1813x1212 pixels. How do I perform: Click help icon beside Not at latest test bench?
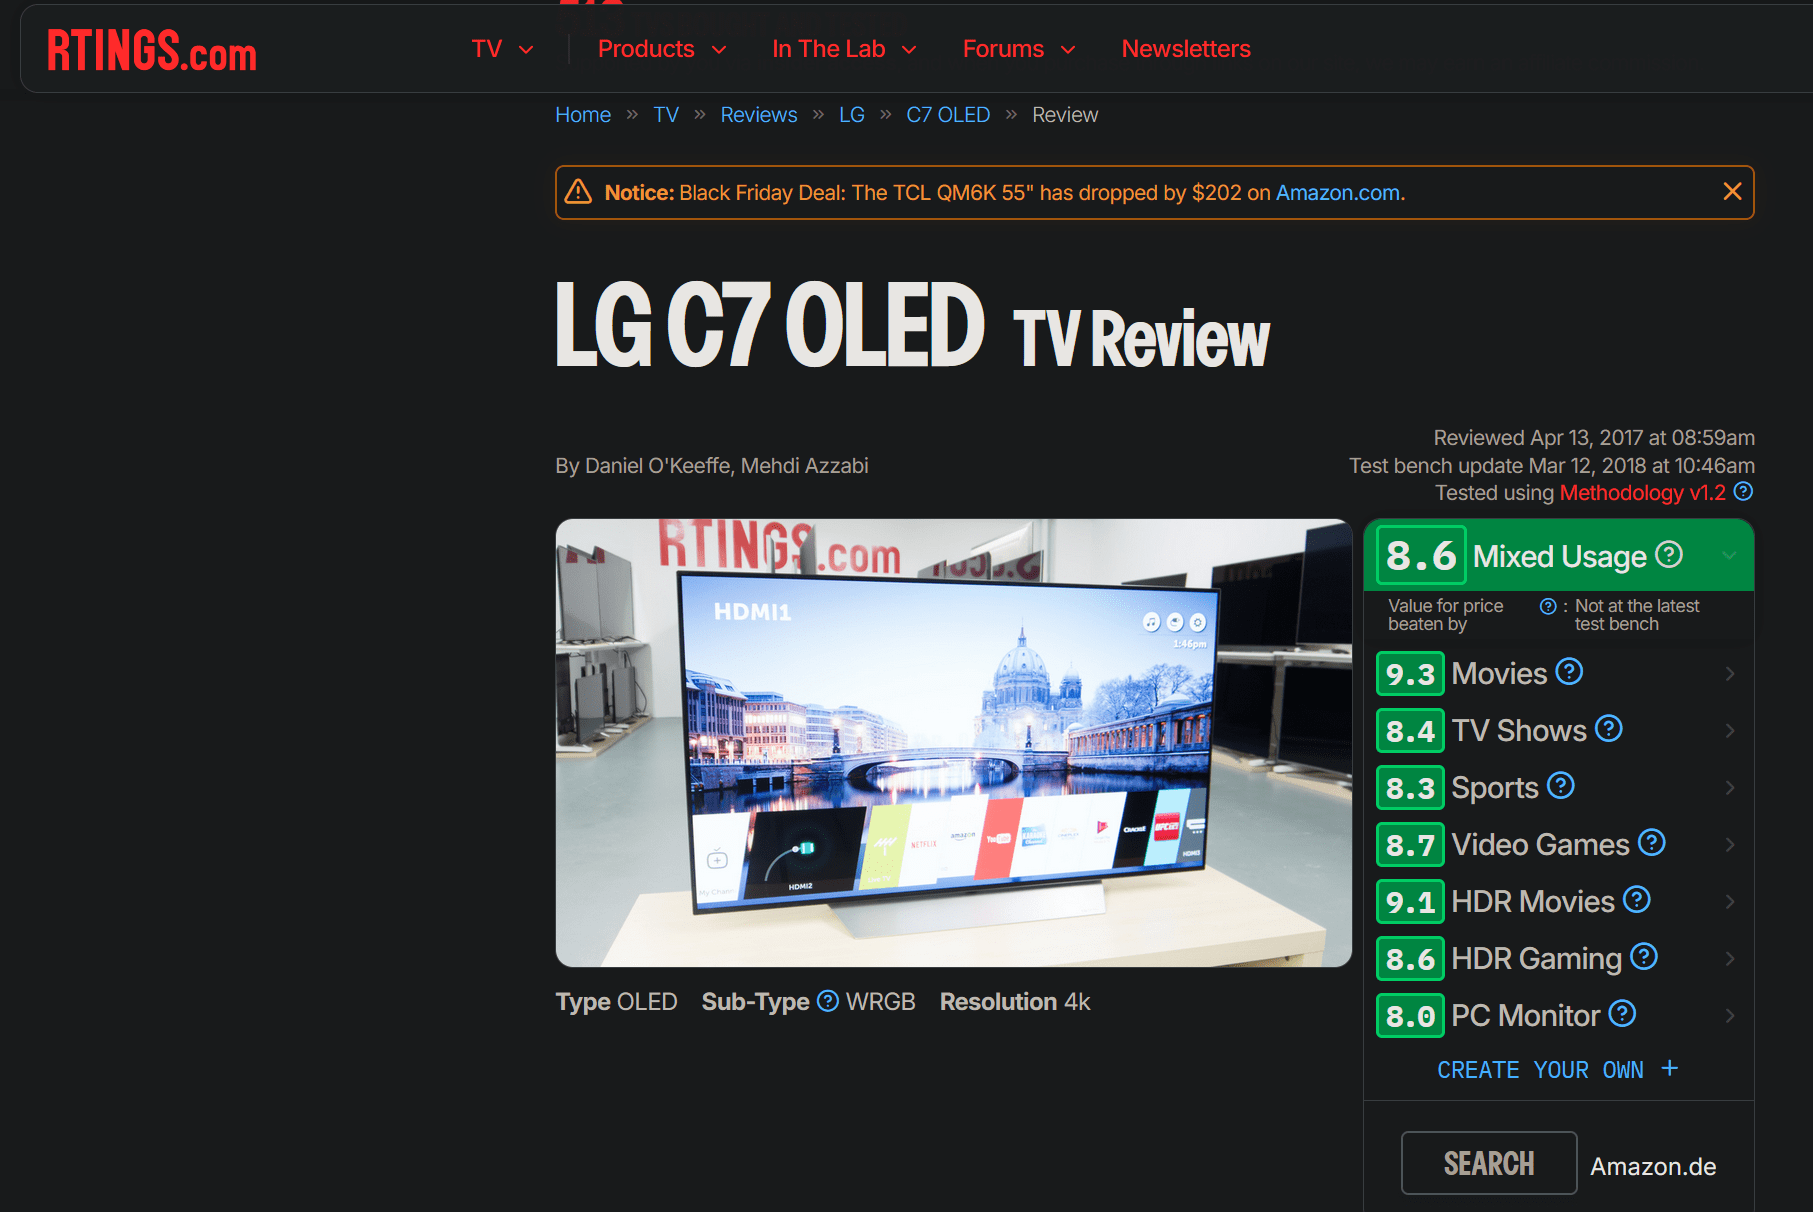(1548, 606)
